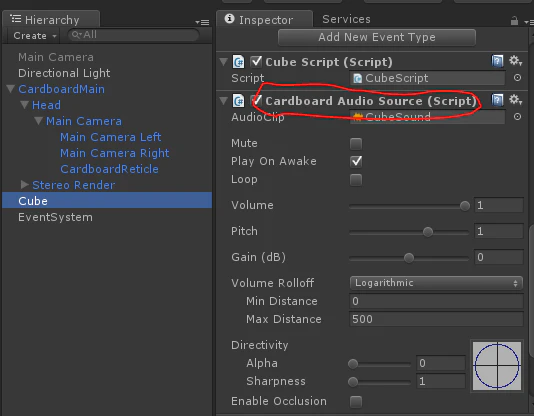534x416 pixels.
Task: Click Cardboard Audio Source C# script icon
Action: [x=238, y=101]
